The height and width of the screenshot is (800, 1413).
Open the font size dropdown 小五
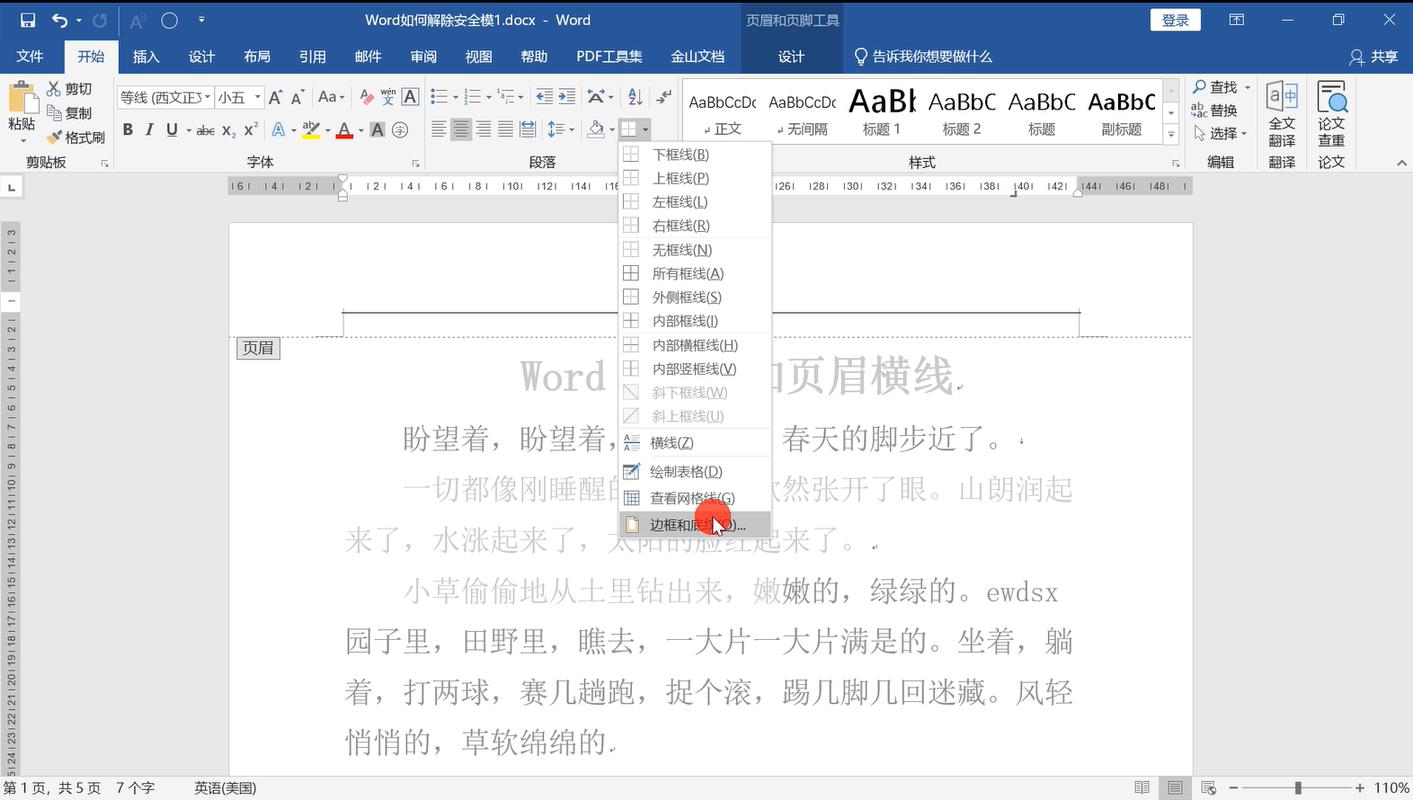(x=258, y=97)
